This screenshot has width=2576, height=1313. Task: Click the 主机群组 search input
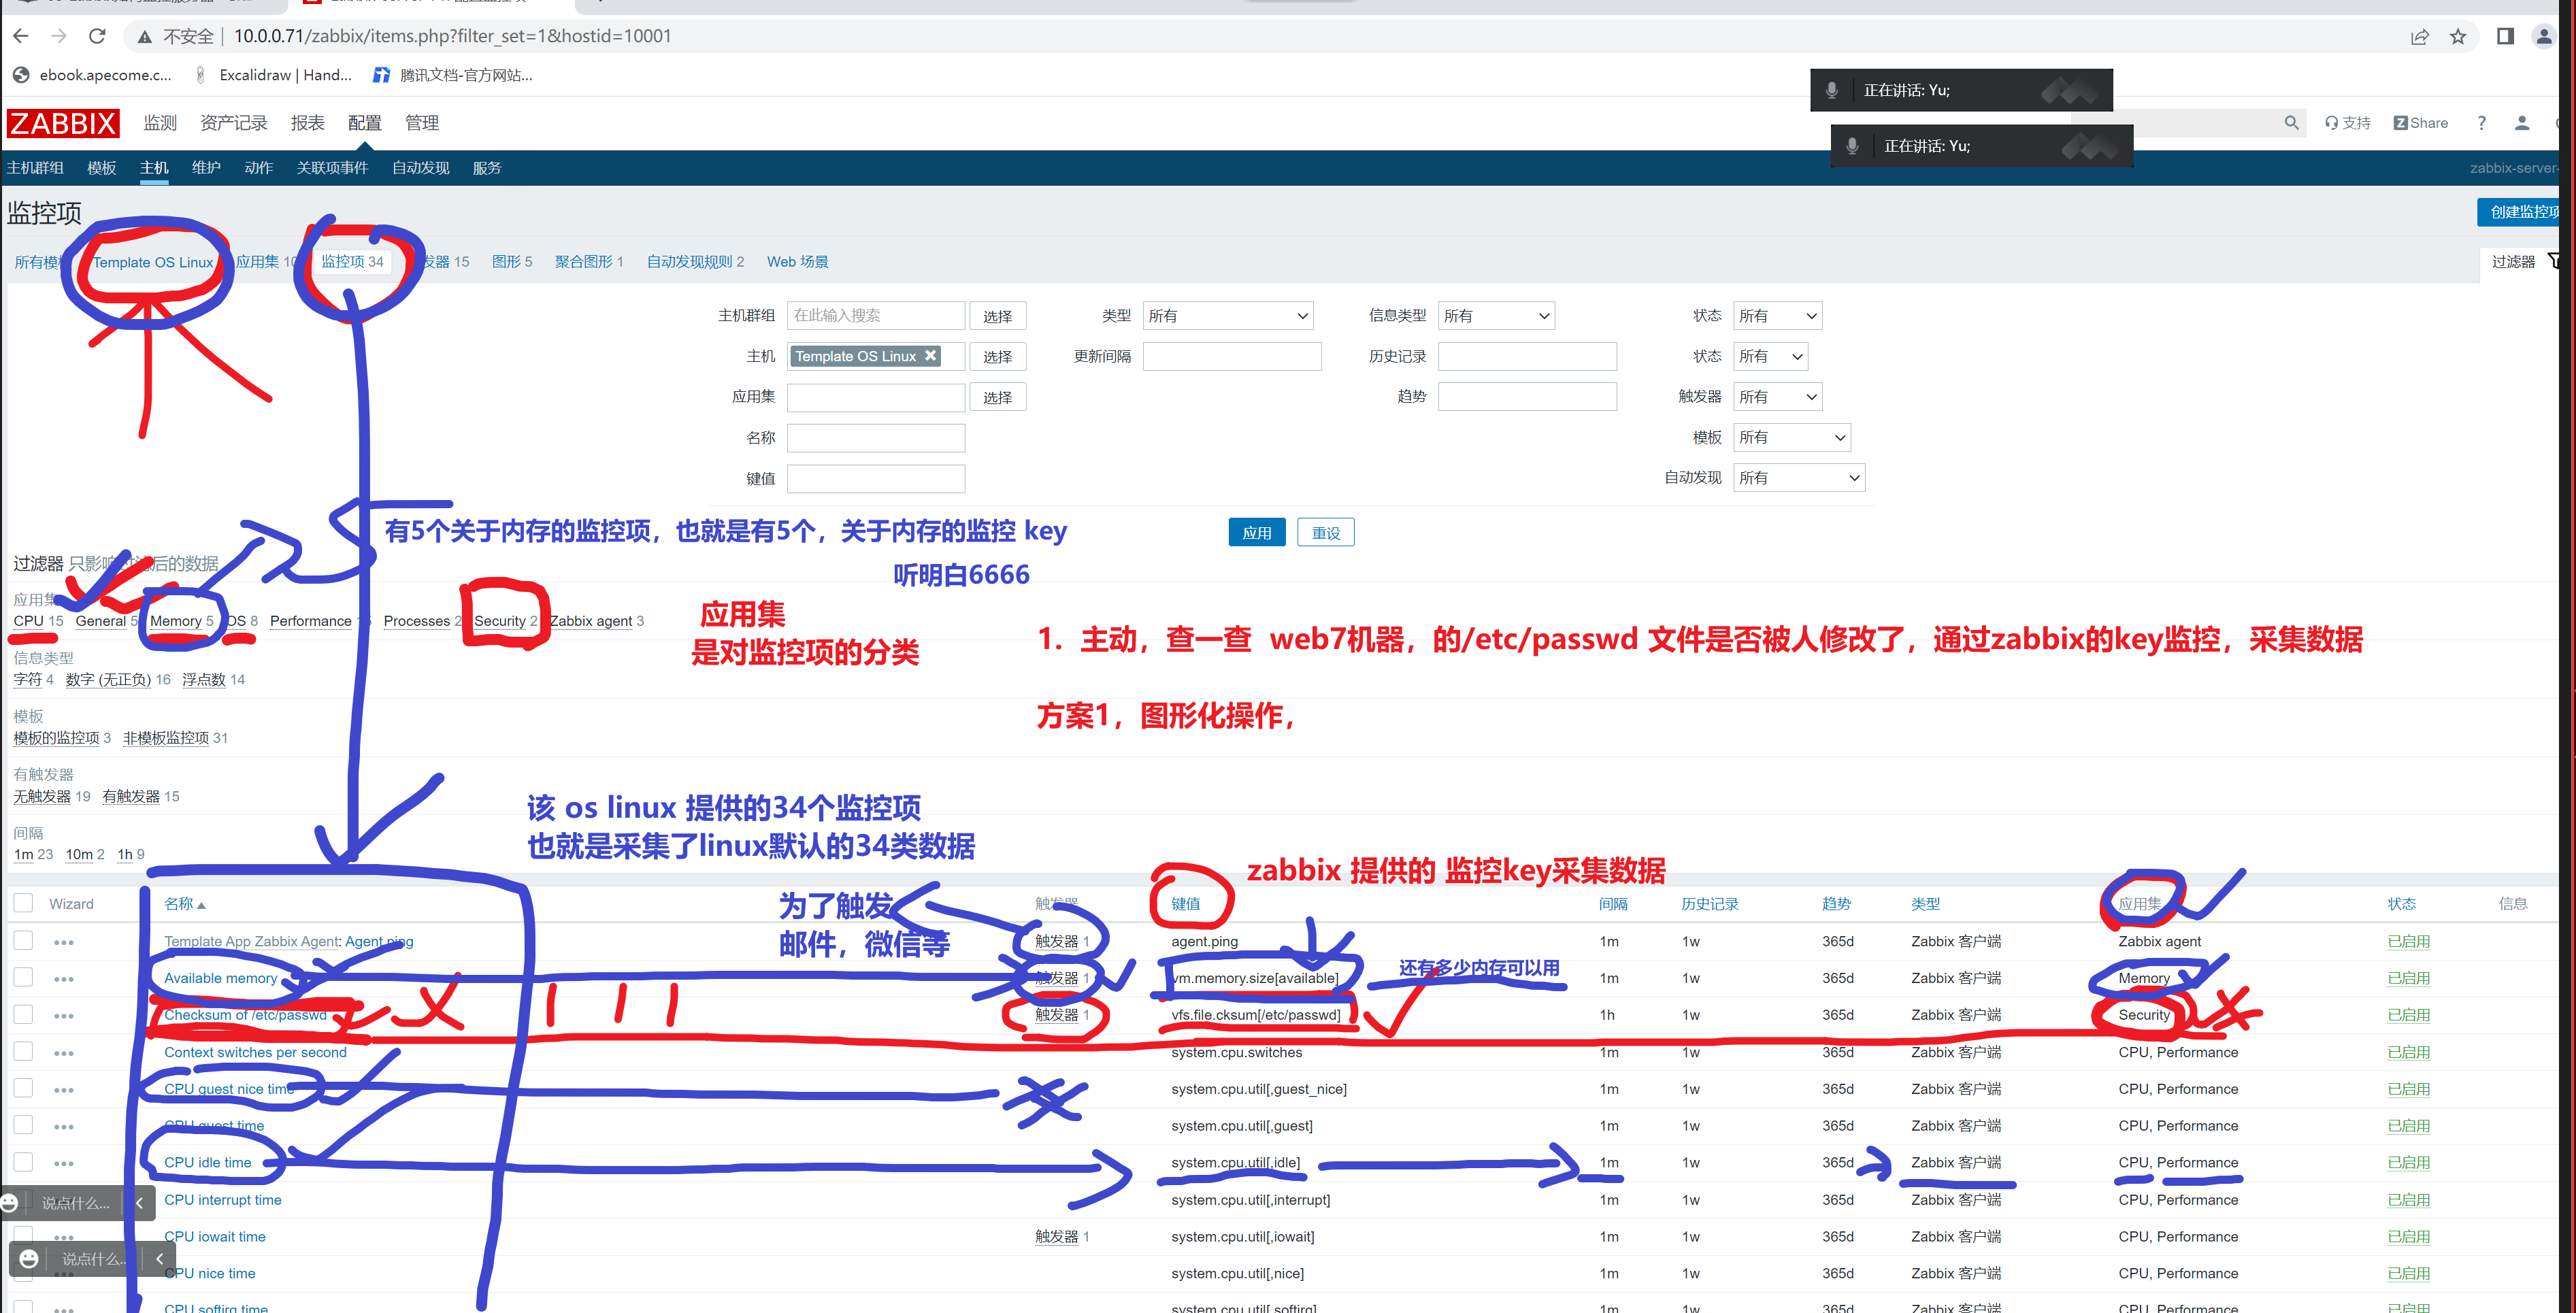pyautogui.click(x=875, y=316)
